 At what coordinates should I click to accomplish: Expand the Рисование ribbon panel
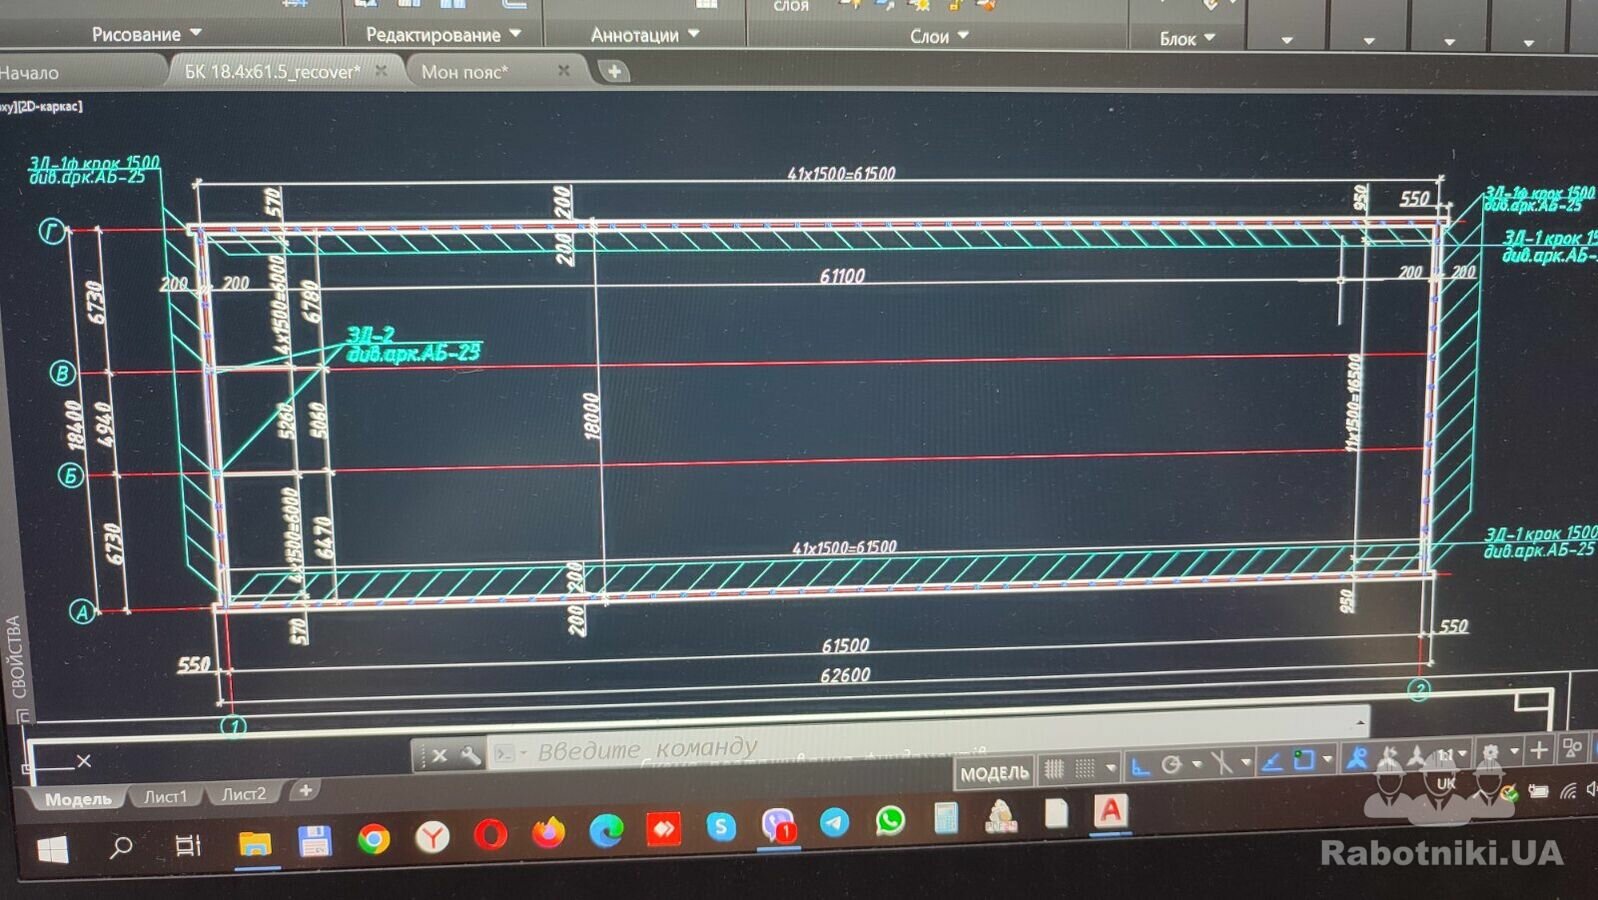147,34
